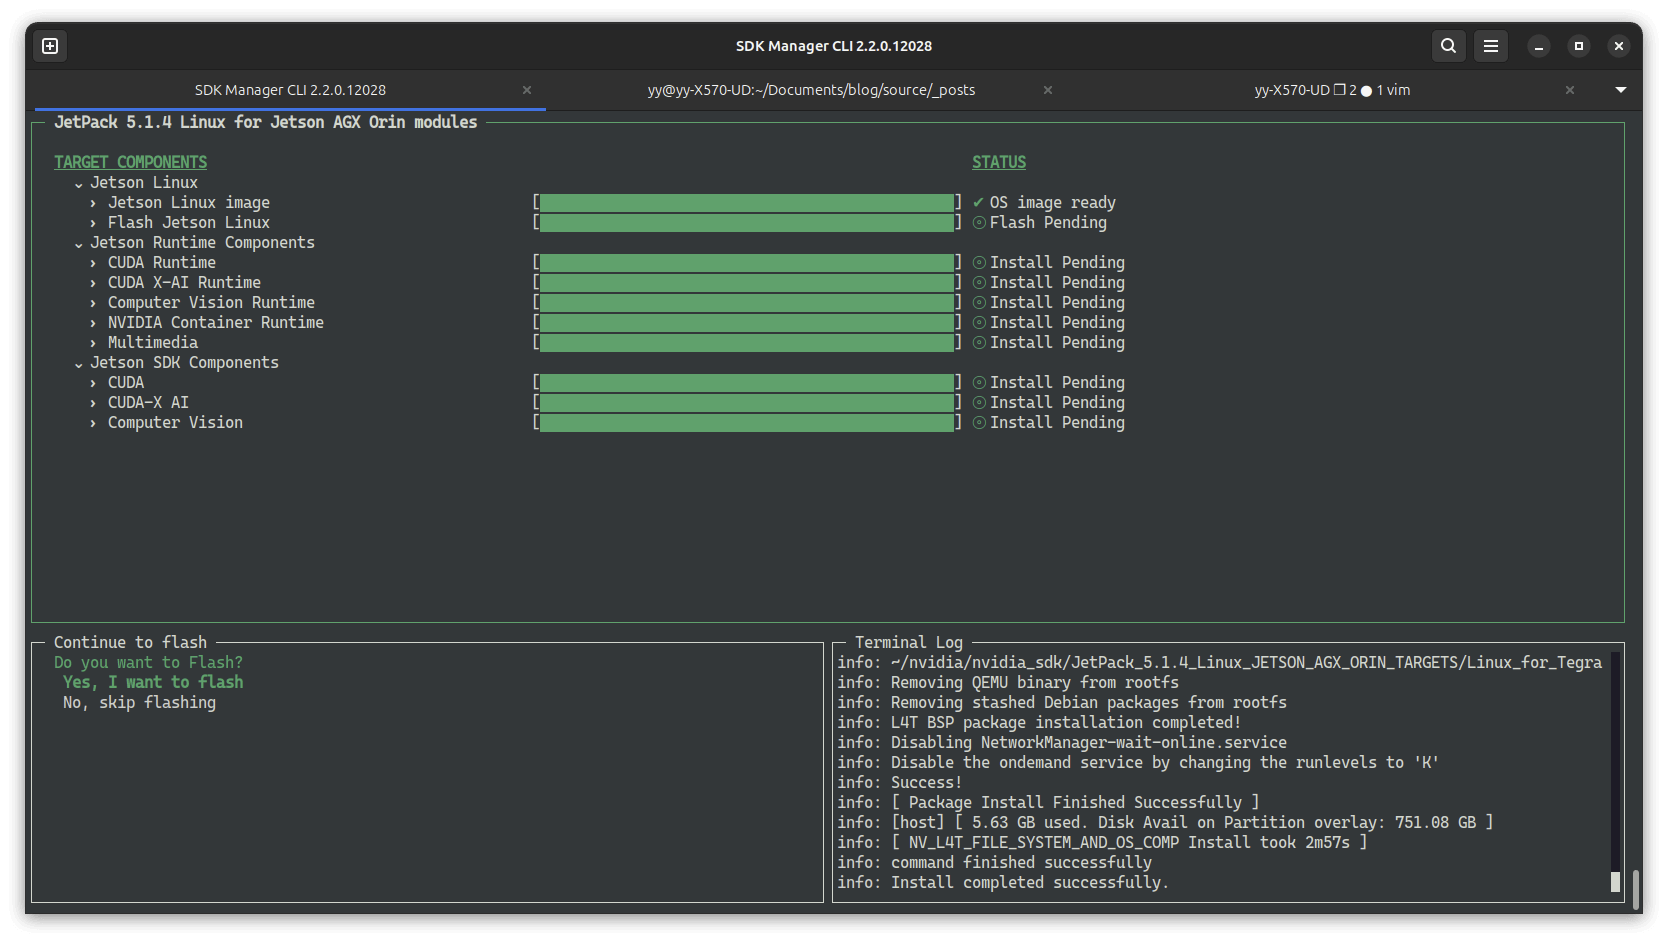Expand the Jetson Linux image item

pyautogui.click(x=93, y=203)
